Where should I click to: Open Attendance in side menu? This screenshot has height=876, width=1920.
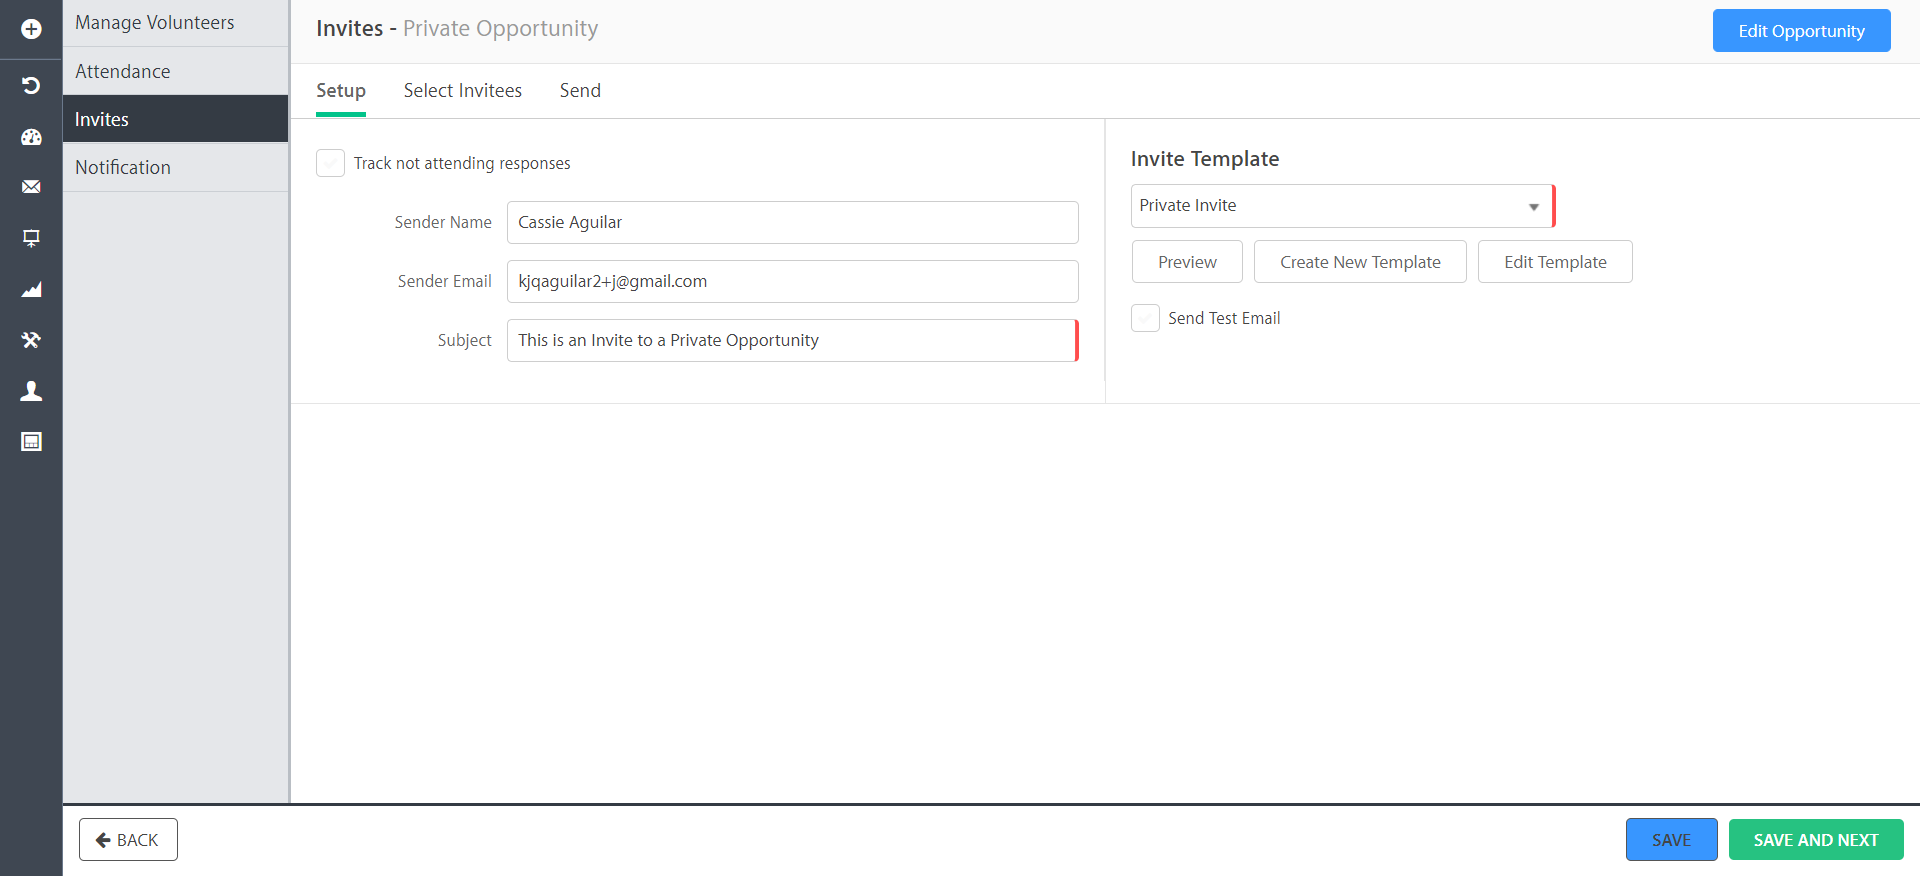pos(175,71)
